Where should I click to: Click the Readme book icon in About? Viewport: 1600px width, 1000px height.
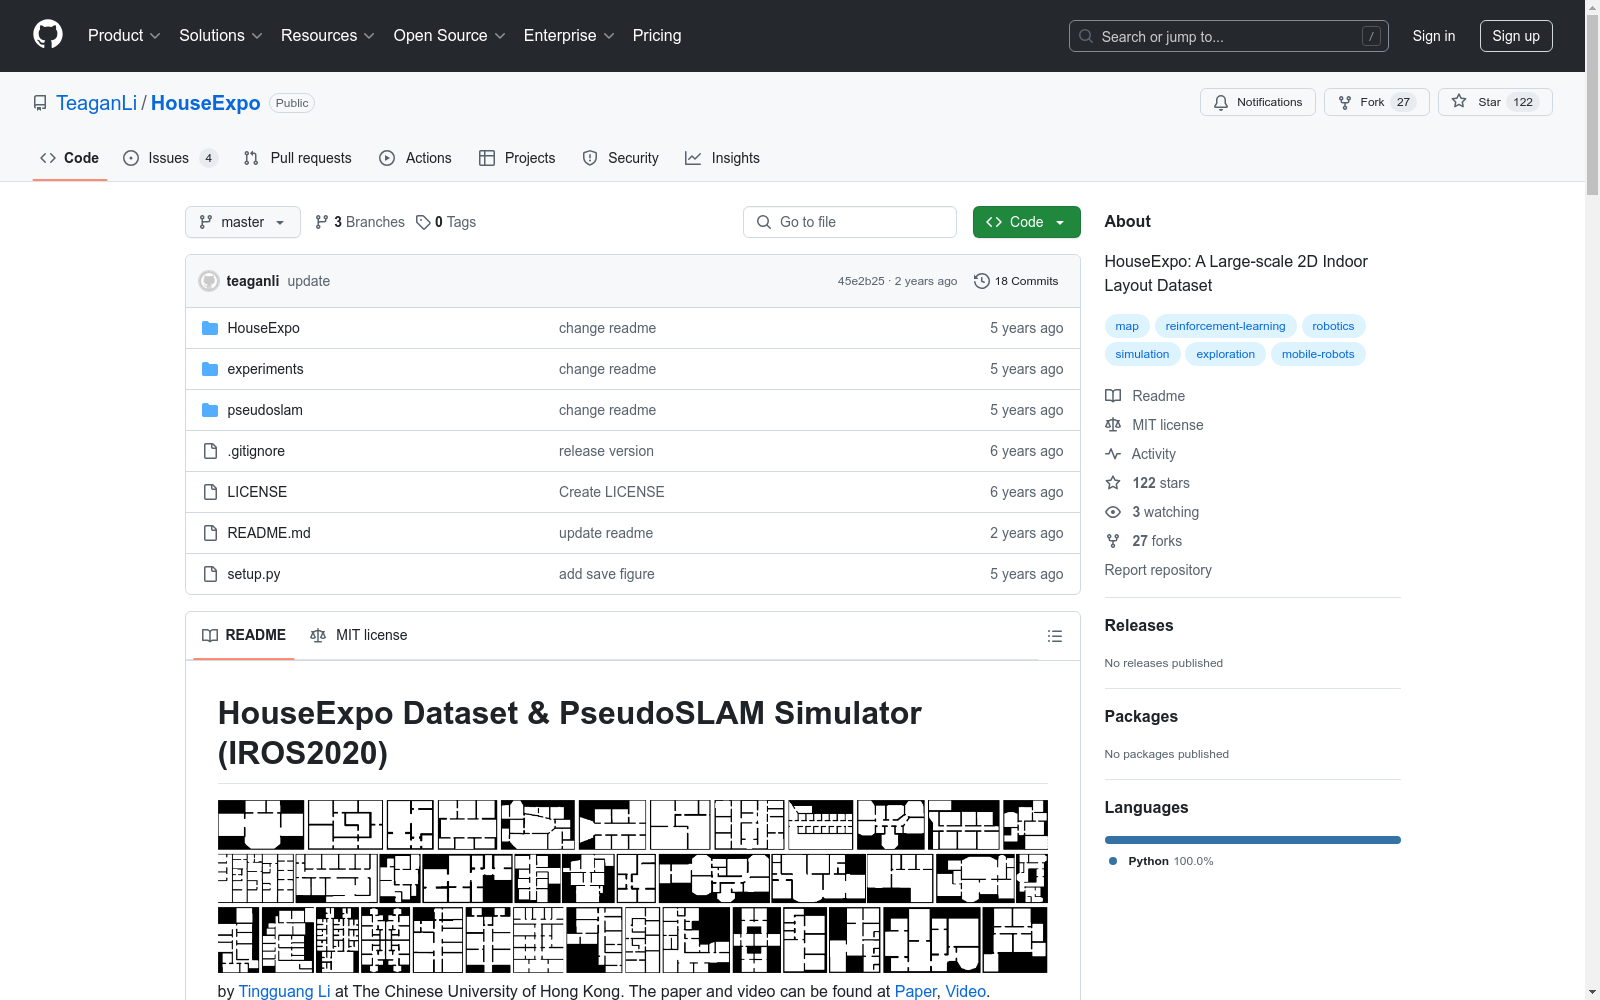(x=1113, y=396)
